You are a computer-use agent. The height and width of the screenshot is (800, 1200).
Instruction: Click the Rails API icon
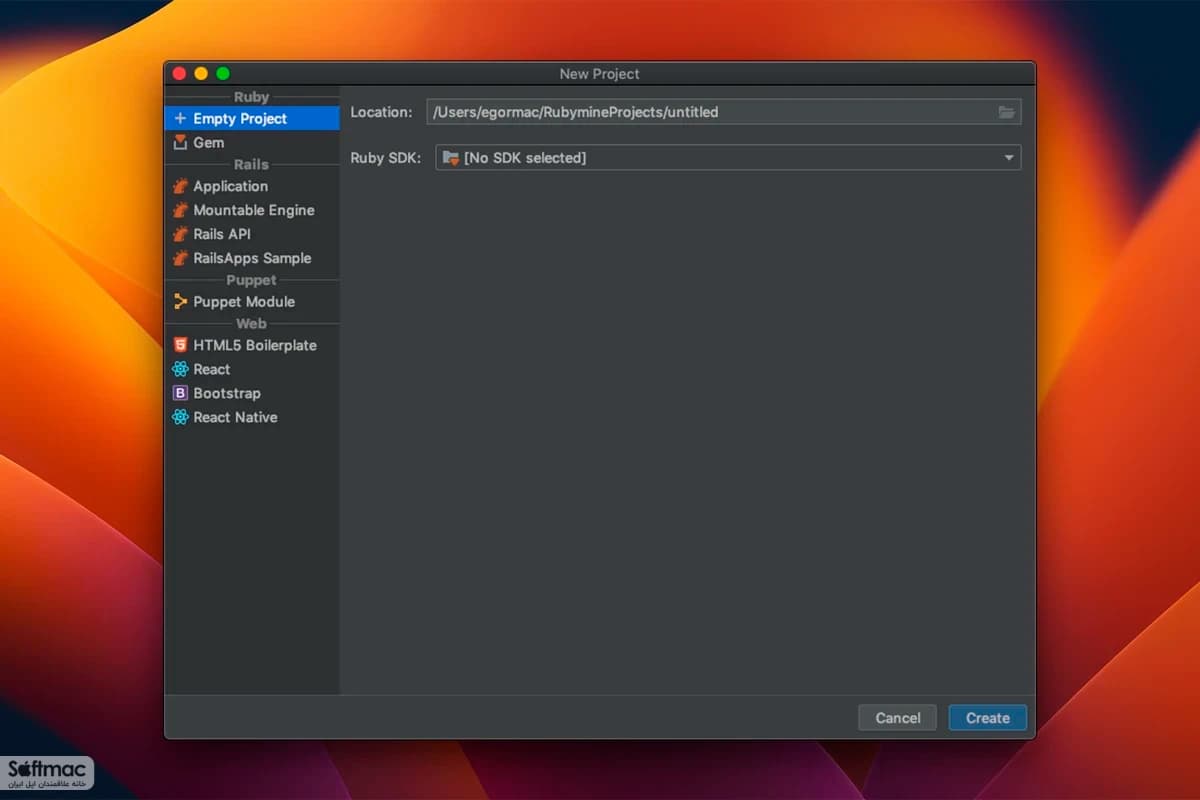(180, 234)
